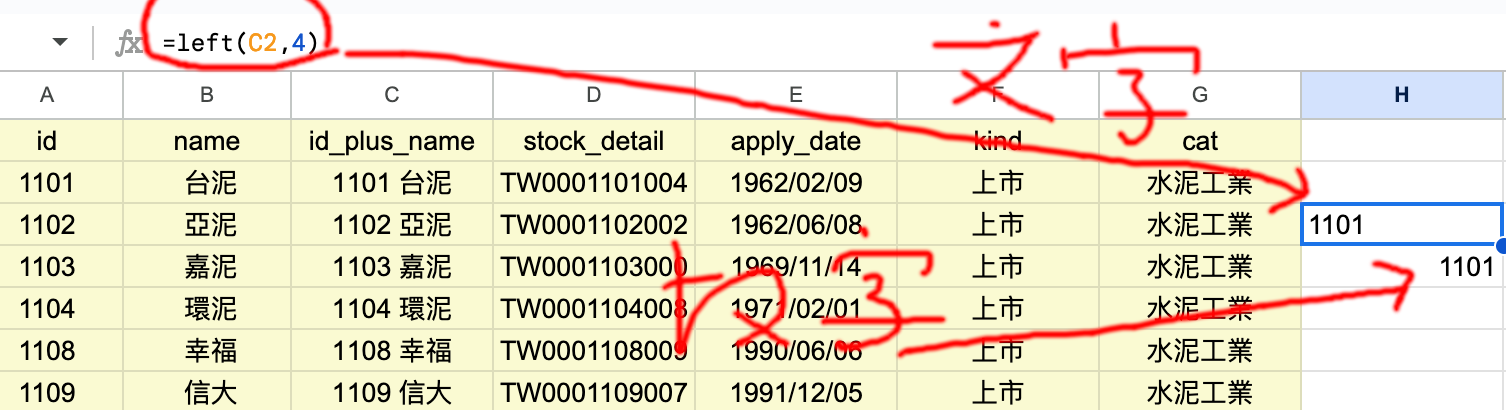
Task: Select the column B header
Action: [207, 95]
